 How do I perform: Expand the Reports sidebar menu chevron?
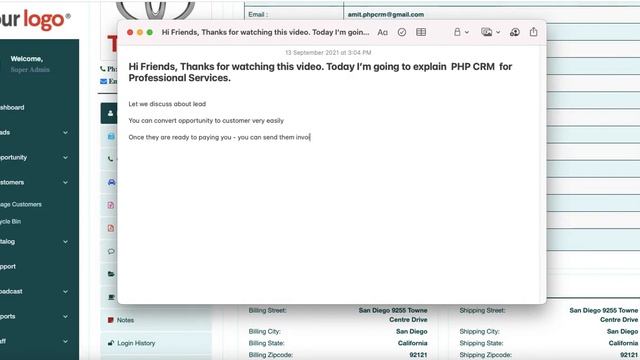coord(65,316)
